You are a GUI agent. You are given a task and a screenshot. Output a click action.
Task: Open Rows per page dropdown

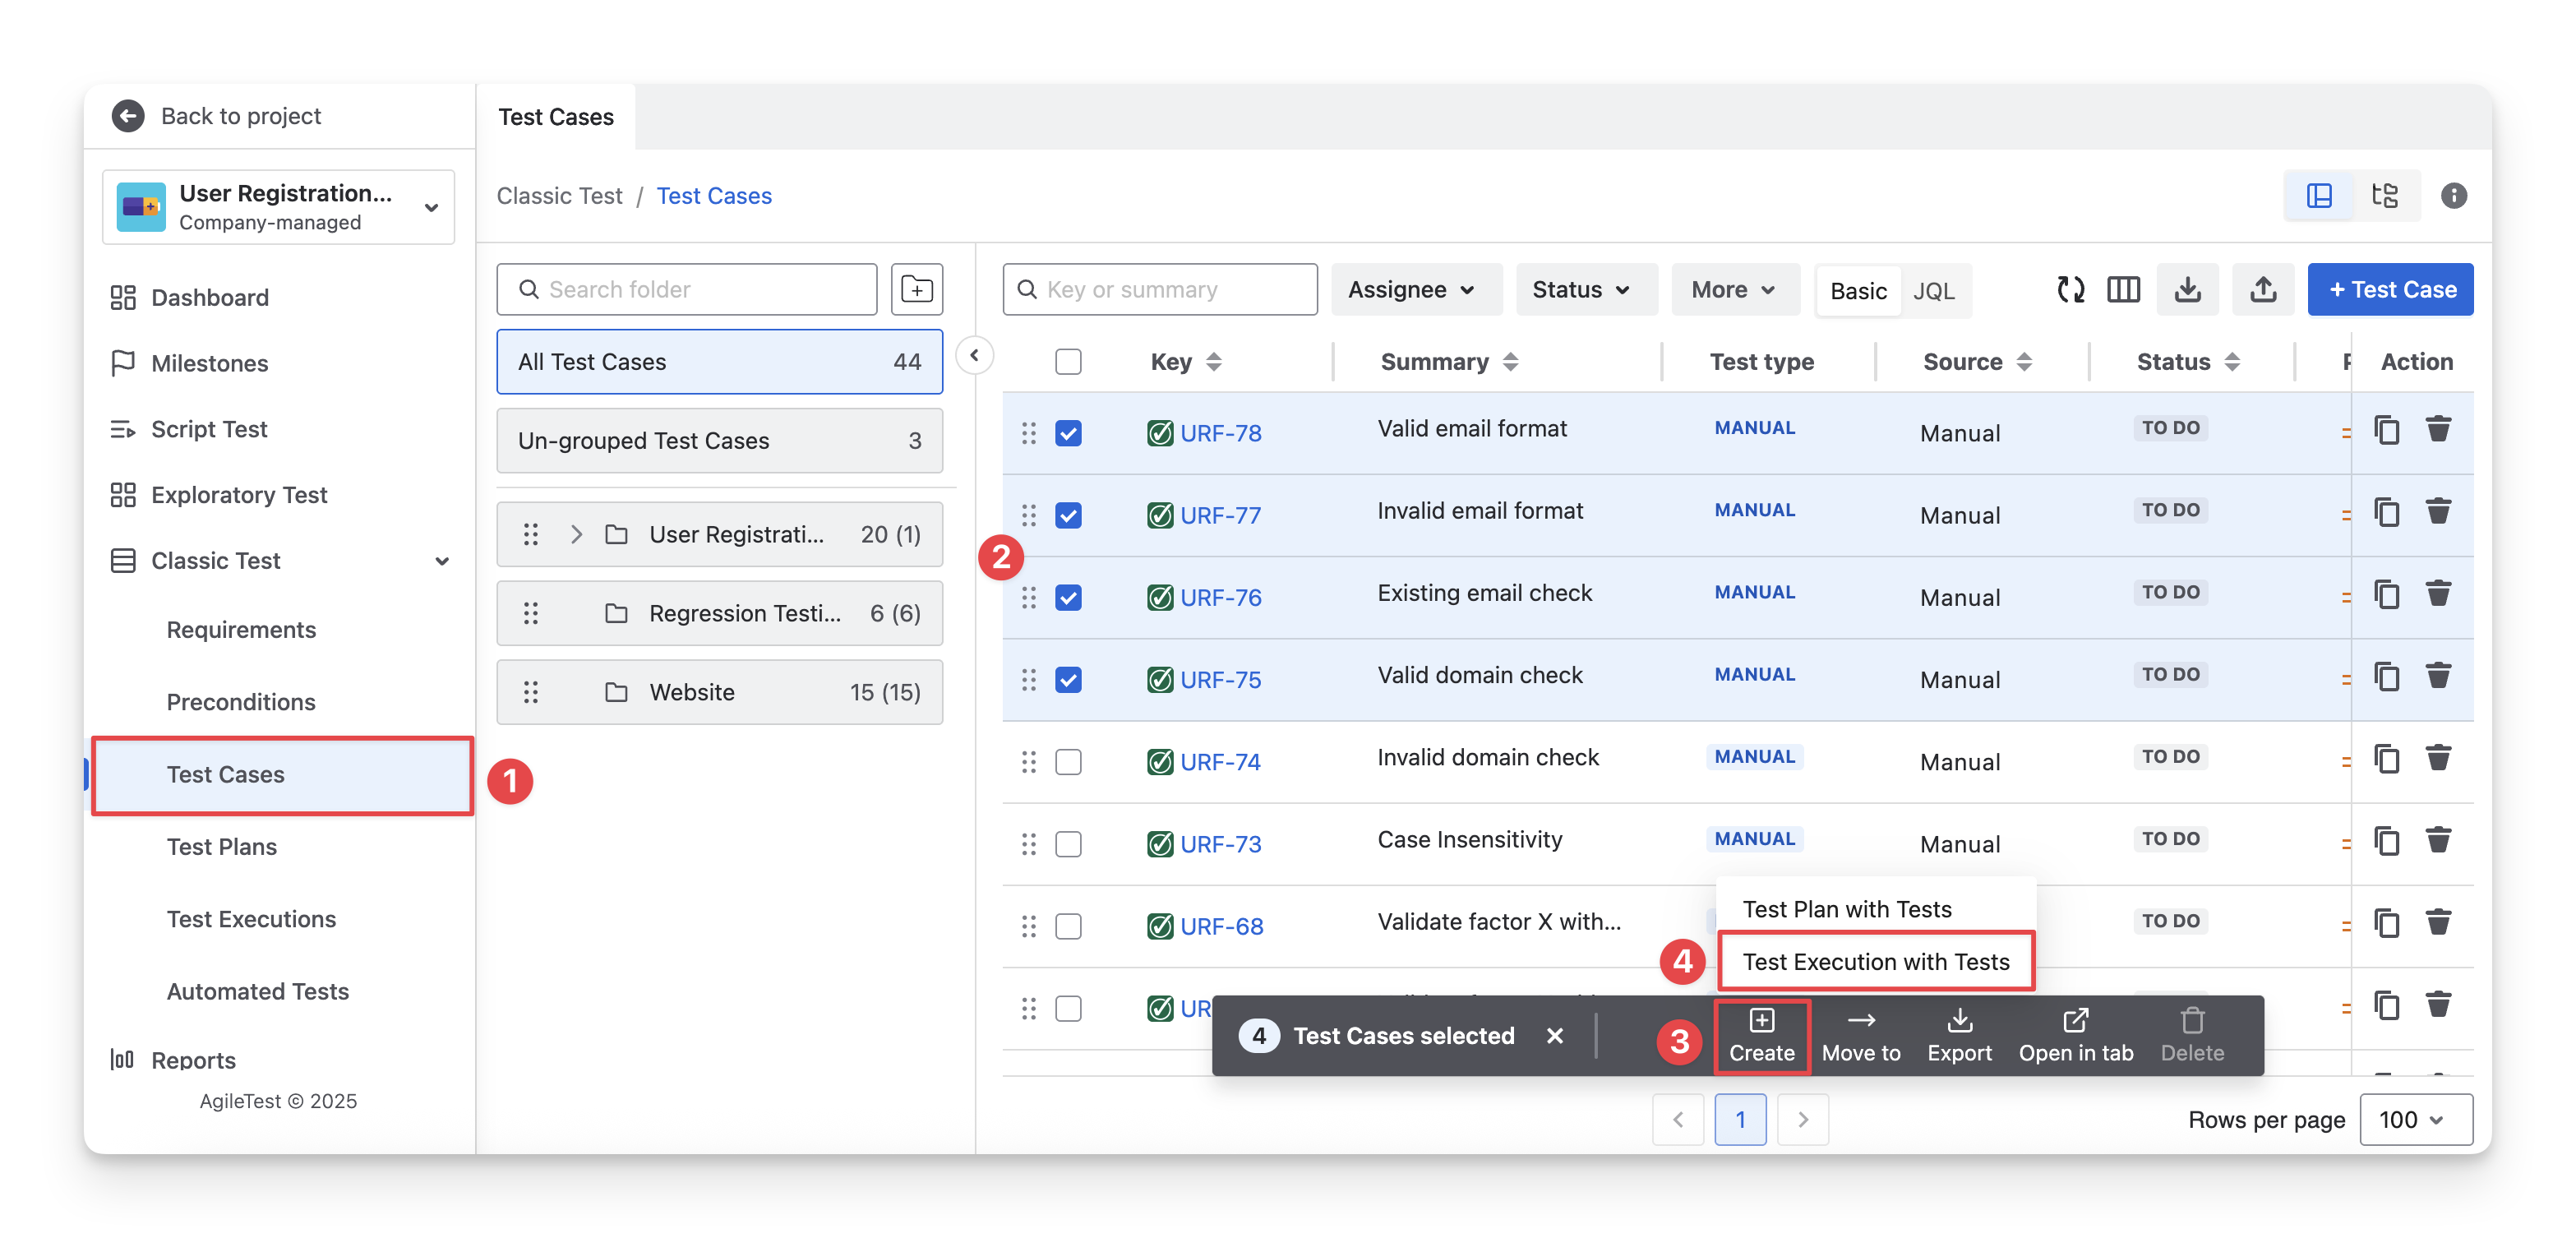click(2415, 1119)
